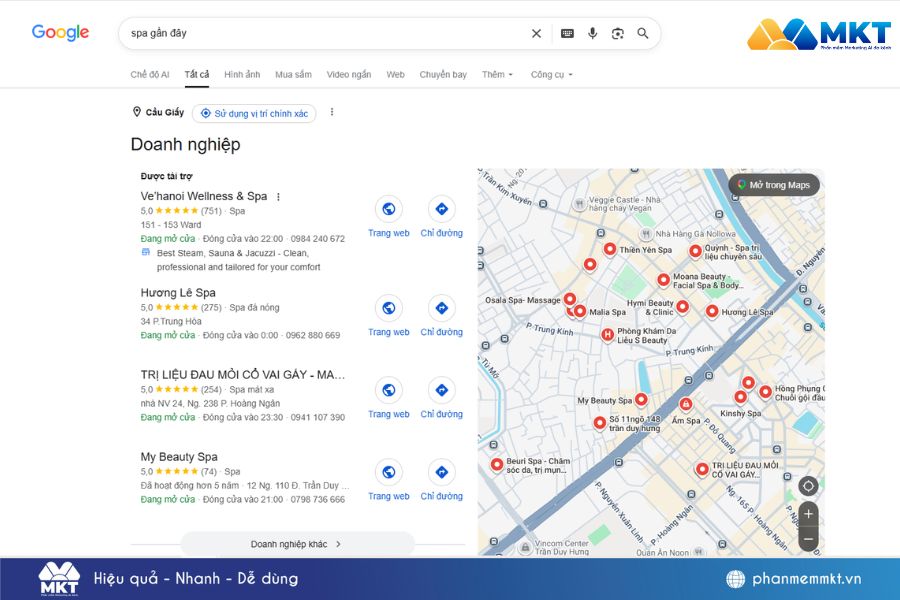Screen dimensions: 900x600
Task: Switch to the Hình ảnh tab
Action: [x=242, y=75]
